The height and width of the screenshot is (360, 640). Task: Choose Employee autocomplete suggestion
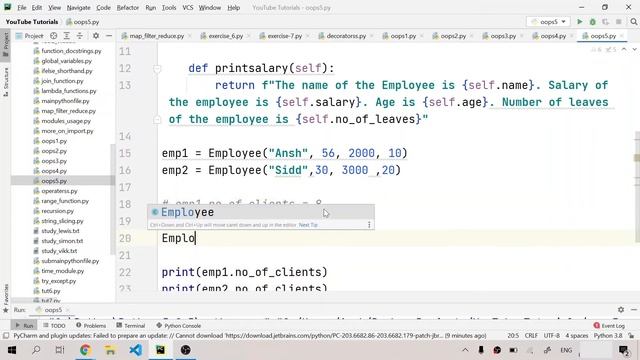click(260, 212)
